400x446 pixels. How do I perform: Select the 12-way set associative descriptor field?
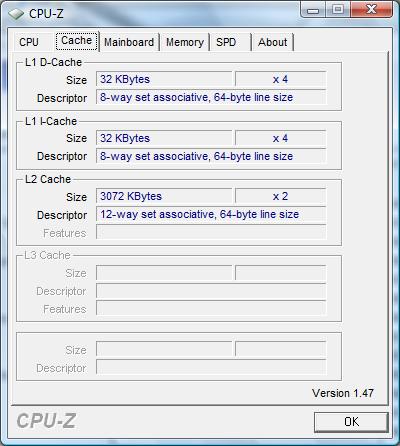click(x=211, y=214)
